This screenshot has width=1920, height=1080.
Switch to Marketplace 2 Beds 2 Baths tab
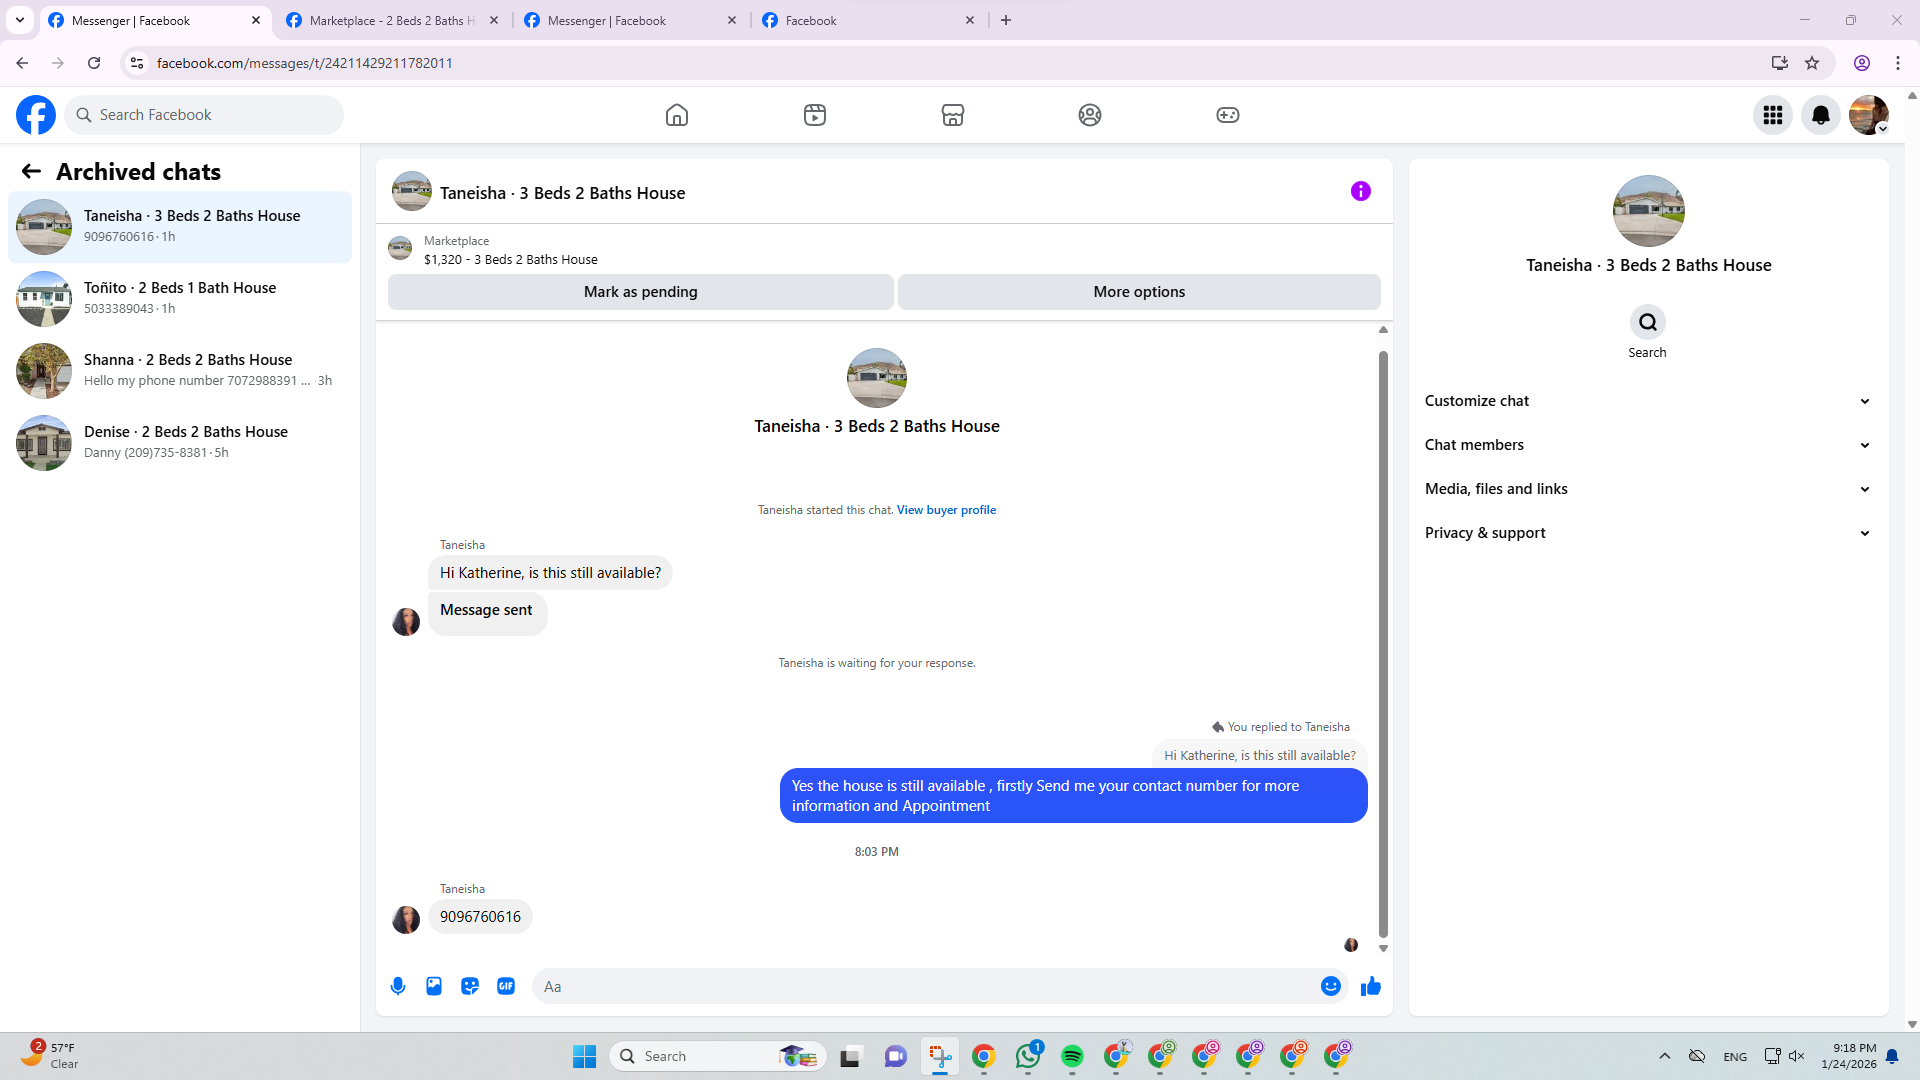[392, 20]
